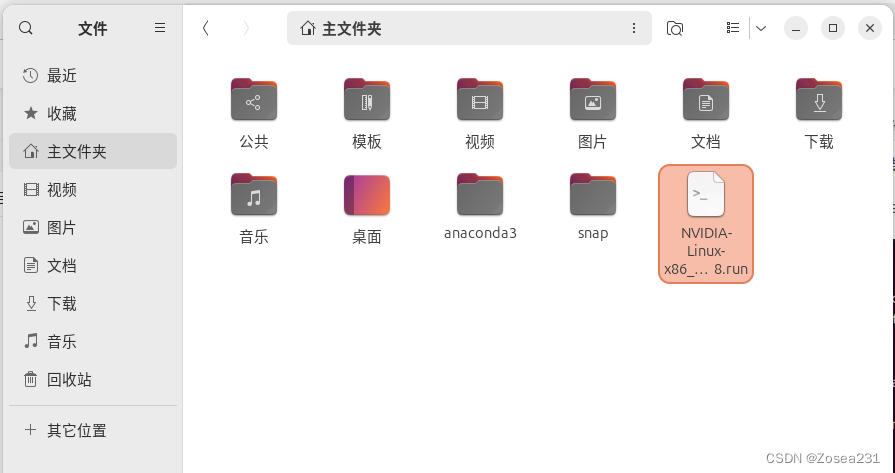This screenshot has width=895, height=473.
Task: Click the search icon in the sidebar header
Action: (26, 29)
